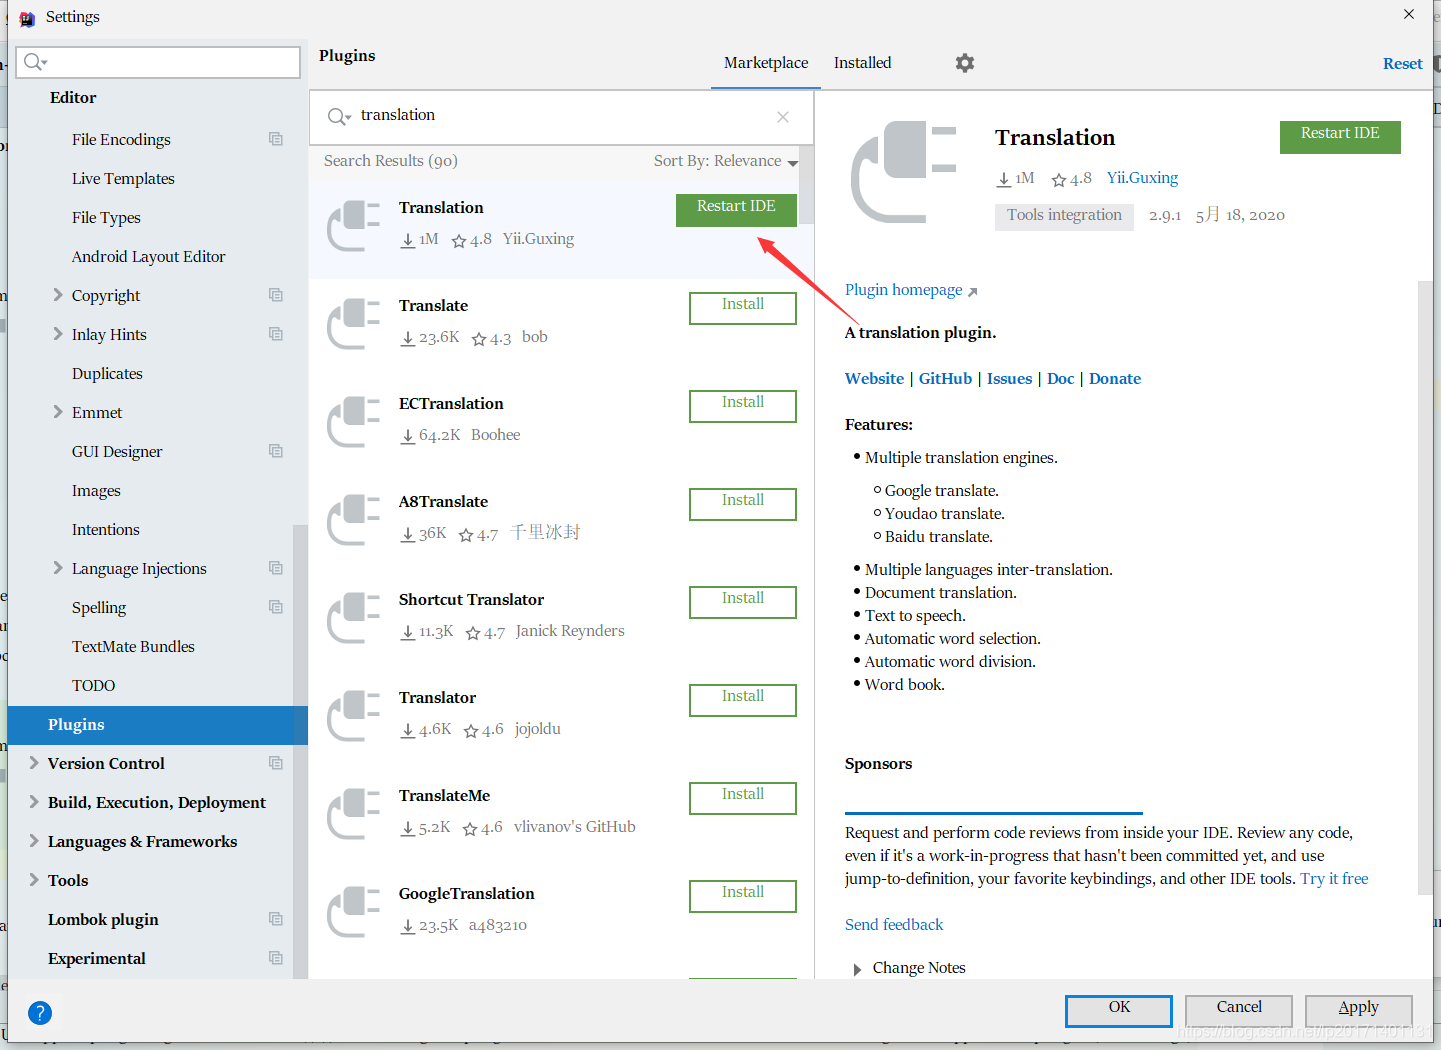This screenshot has width=1441, height=1050.
Task: Select File Types in settings tree
Action: click(x=106, y=218)
